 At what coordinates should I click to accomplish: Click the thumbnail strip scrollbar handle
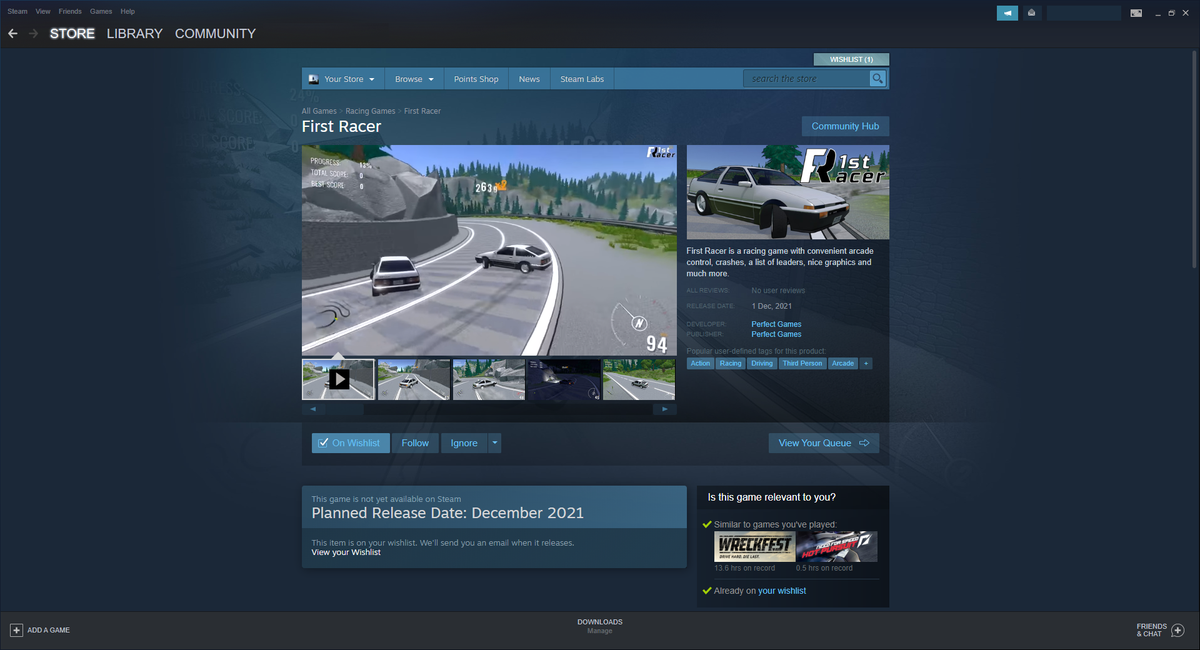click(x=344, y=409)
